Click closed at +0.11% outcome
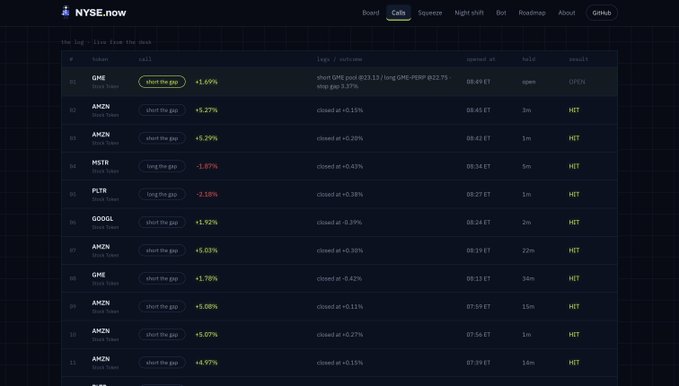Image resolution: width=679 pixels, height=386 pixels. [340, 306]
